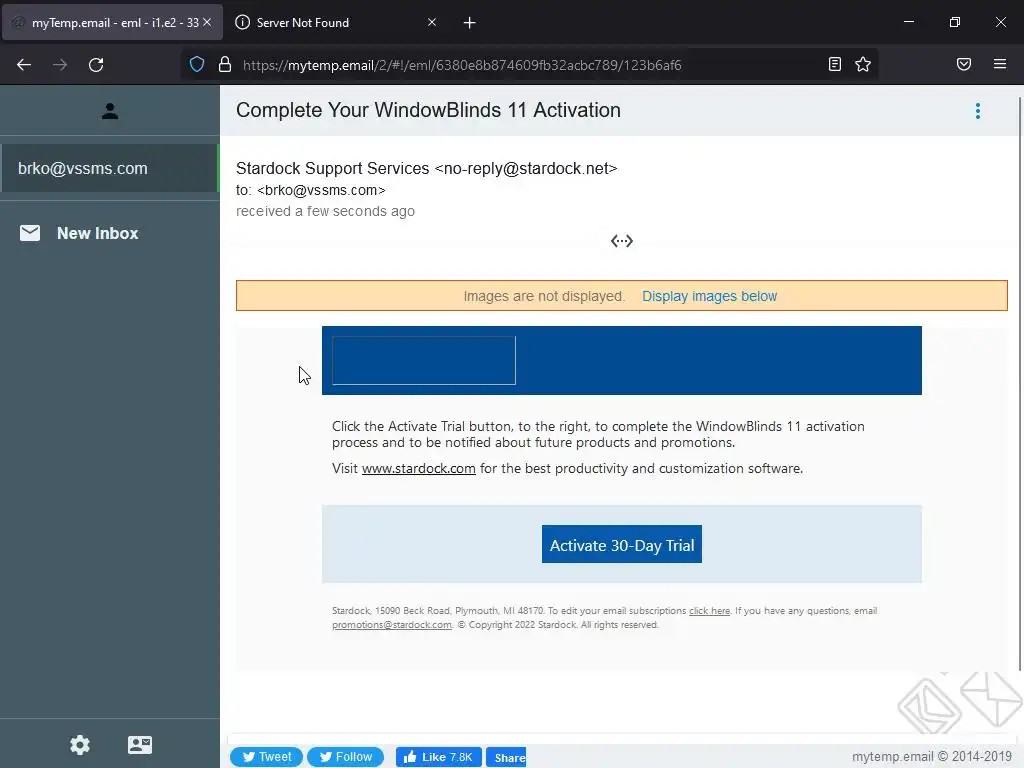Bookmark this page with the star icon

click(x=863, y=64)
